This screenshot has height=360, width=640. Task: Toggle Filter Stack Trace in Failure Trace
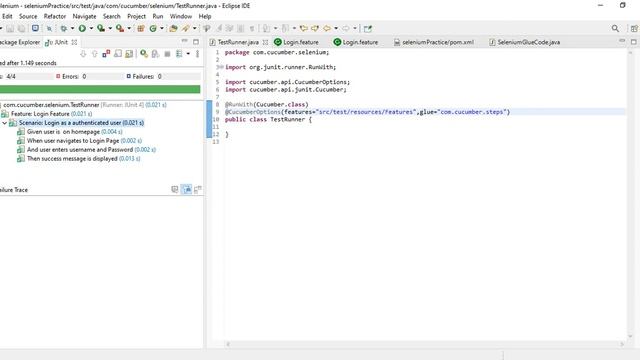point(187,189)
